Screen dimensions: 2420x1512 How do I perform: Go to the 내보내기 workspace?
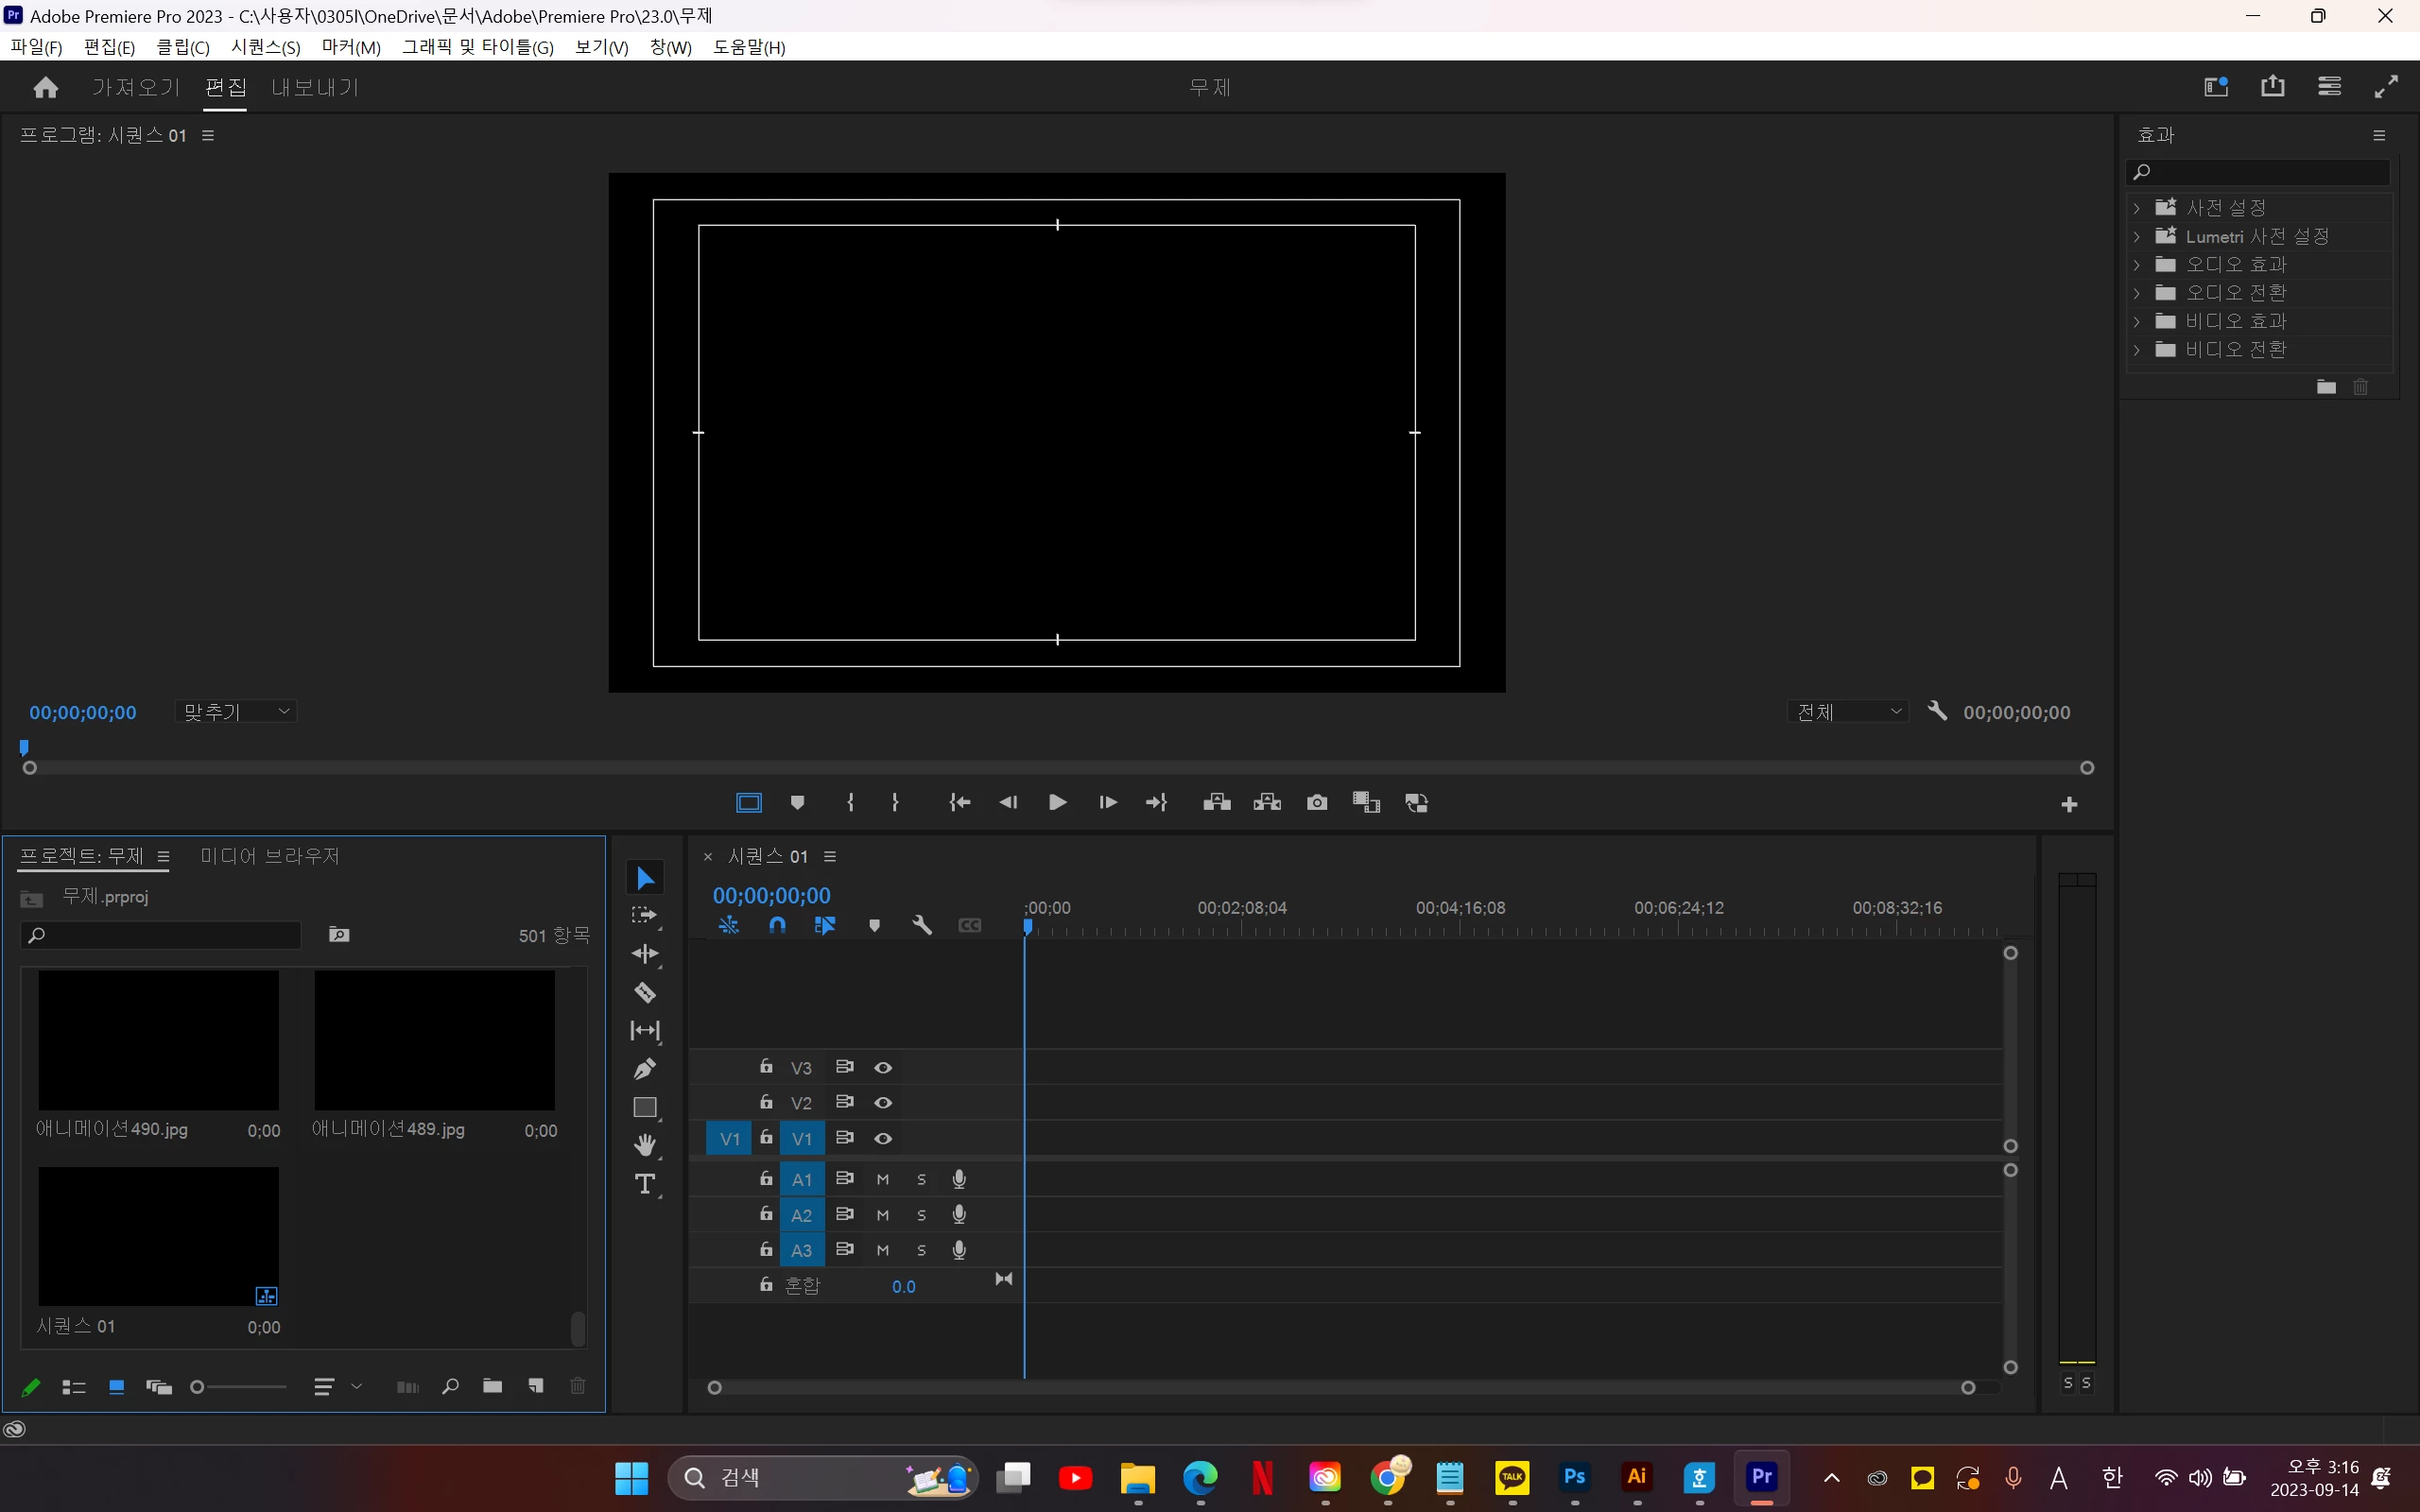coord(315,88)
